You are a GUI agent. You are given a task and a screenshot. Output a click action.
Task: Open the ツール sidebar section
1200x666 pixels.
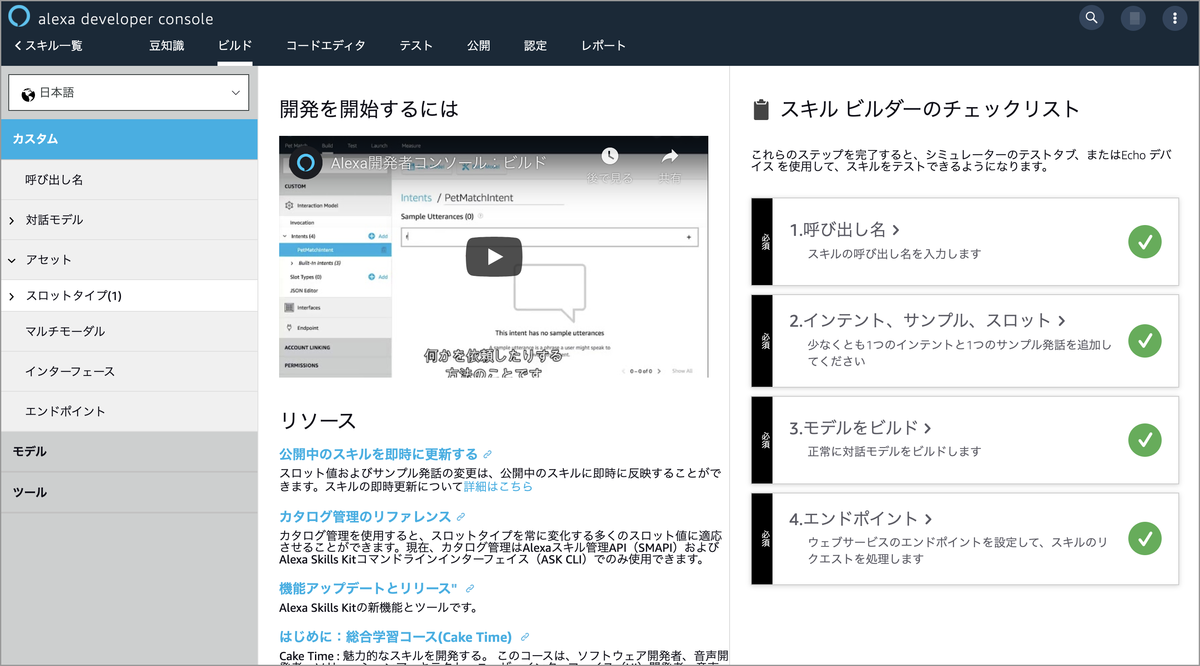click(x=129, y=492)
